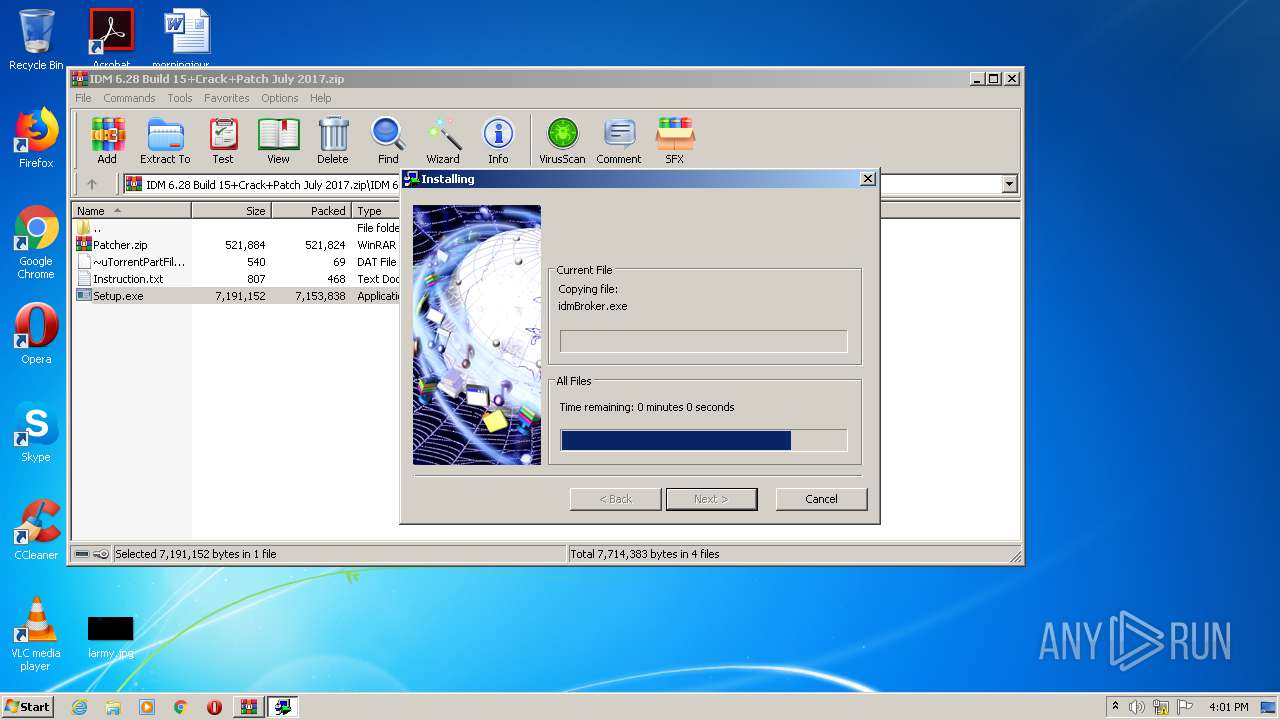Select Setup.exe in file list
1280x720 pixels.
[237, 296]
